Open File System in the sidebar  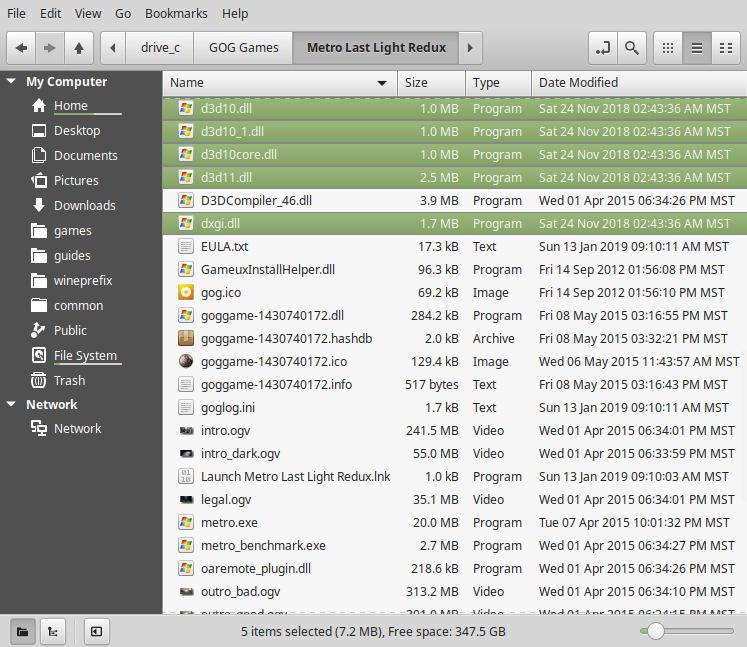85,355
